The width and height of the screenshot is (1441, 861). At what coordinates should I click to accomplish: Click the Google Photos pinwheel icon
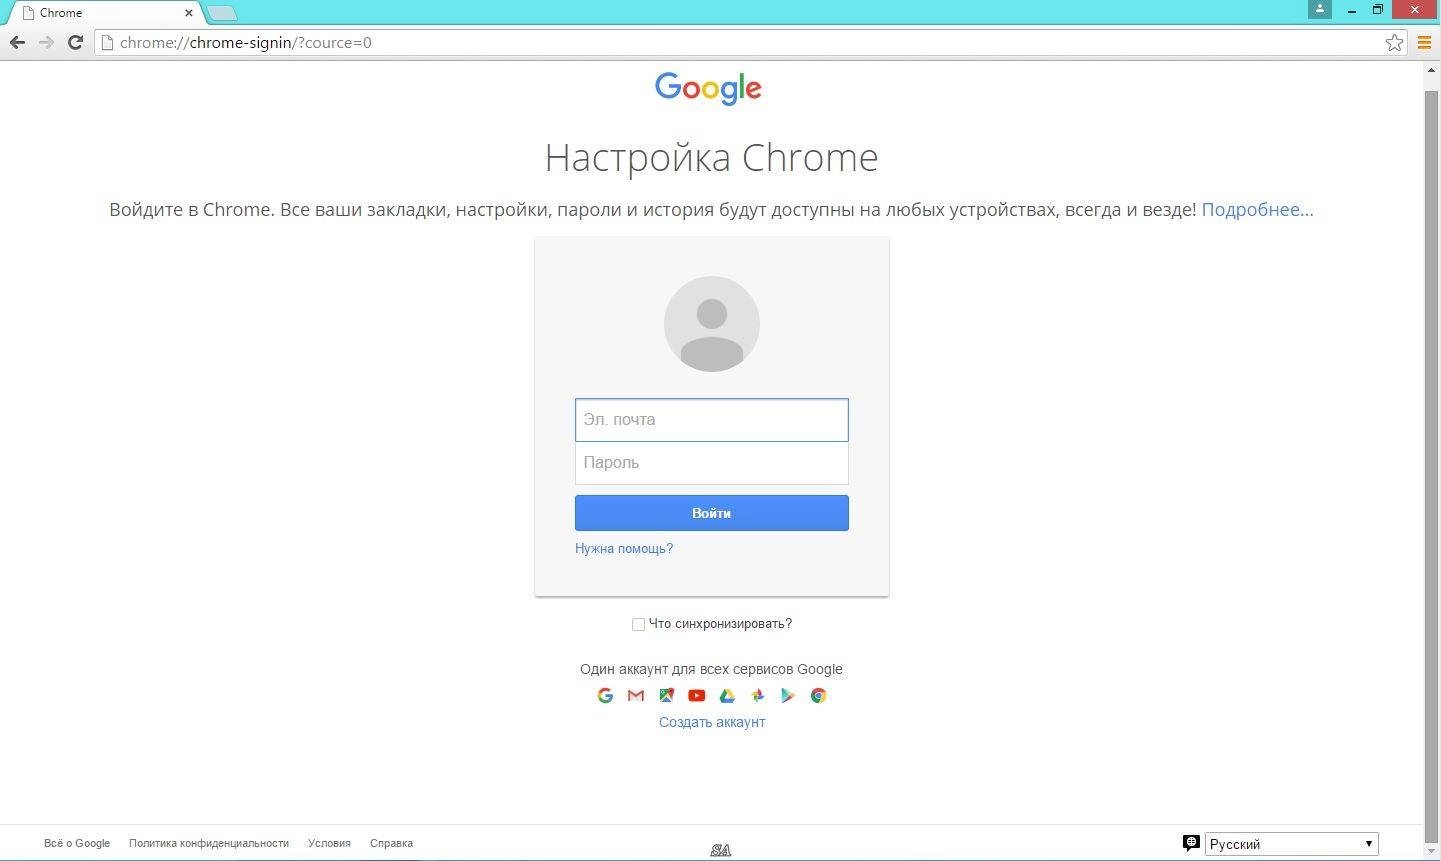(x=758, y=695)
